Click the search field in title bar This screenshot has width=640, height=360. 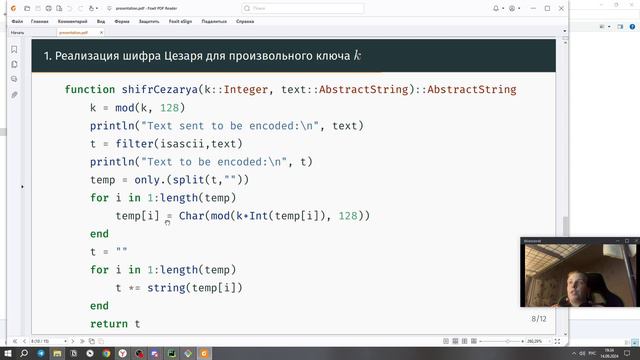pos(302,8)
